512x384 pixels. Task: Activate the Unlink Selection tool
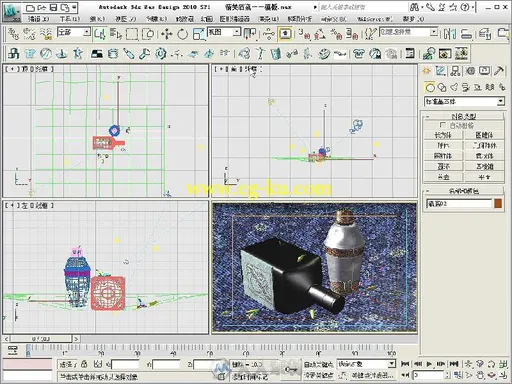[x=29, y=34]
